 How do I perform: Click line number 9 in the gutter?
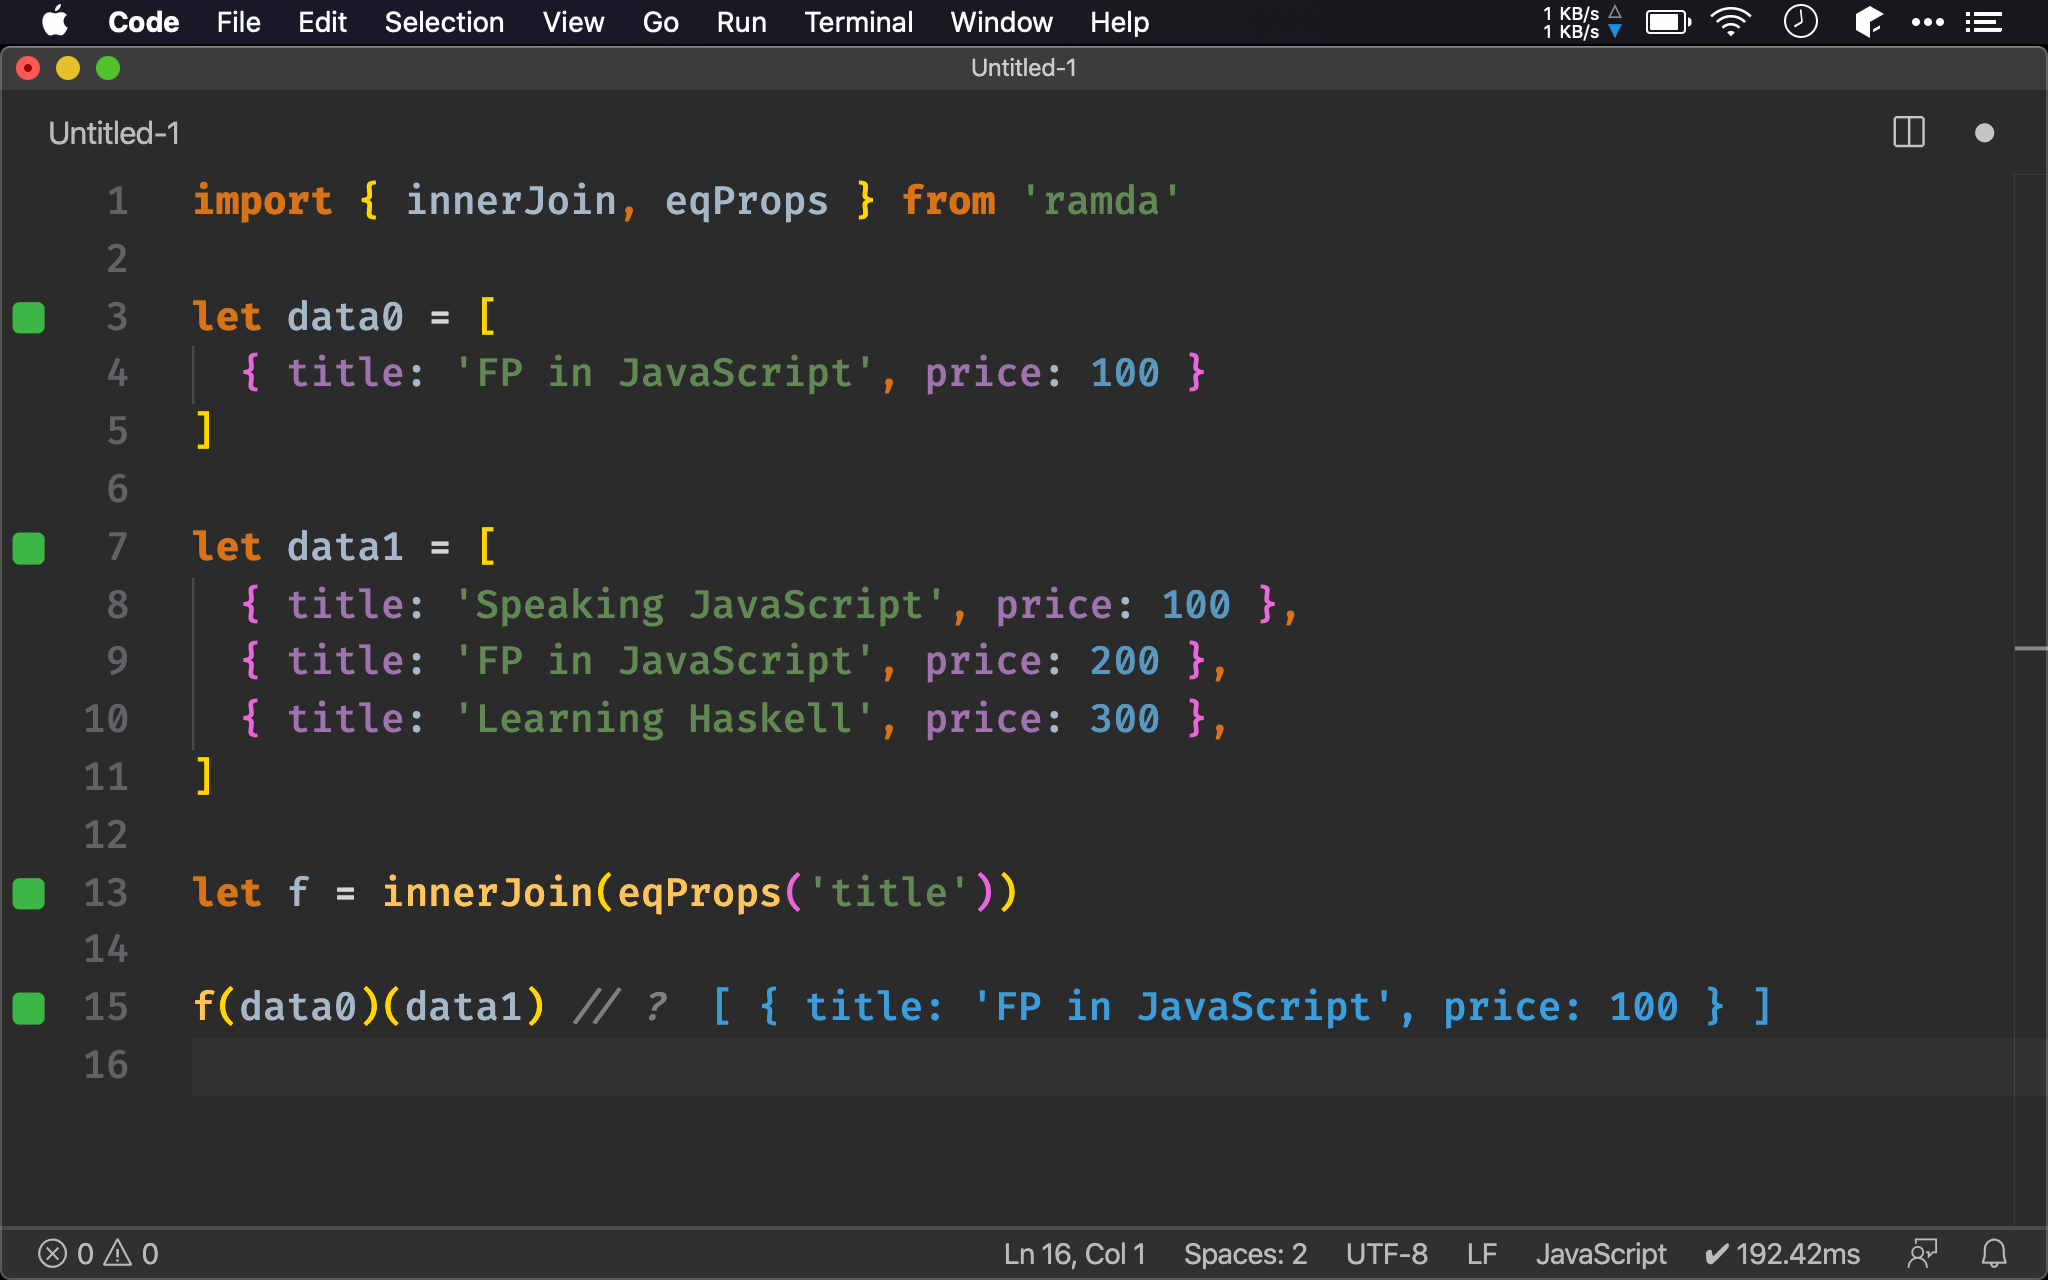point(118,661)
